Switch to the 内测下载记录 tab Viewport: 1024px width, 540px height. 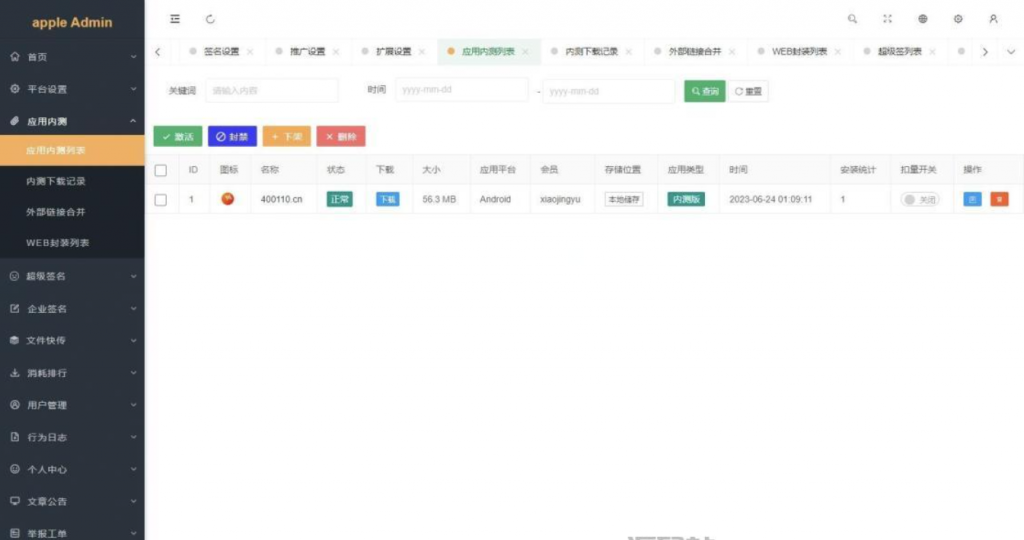(592, 52)
